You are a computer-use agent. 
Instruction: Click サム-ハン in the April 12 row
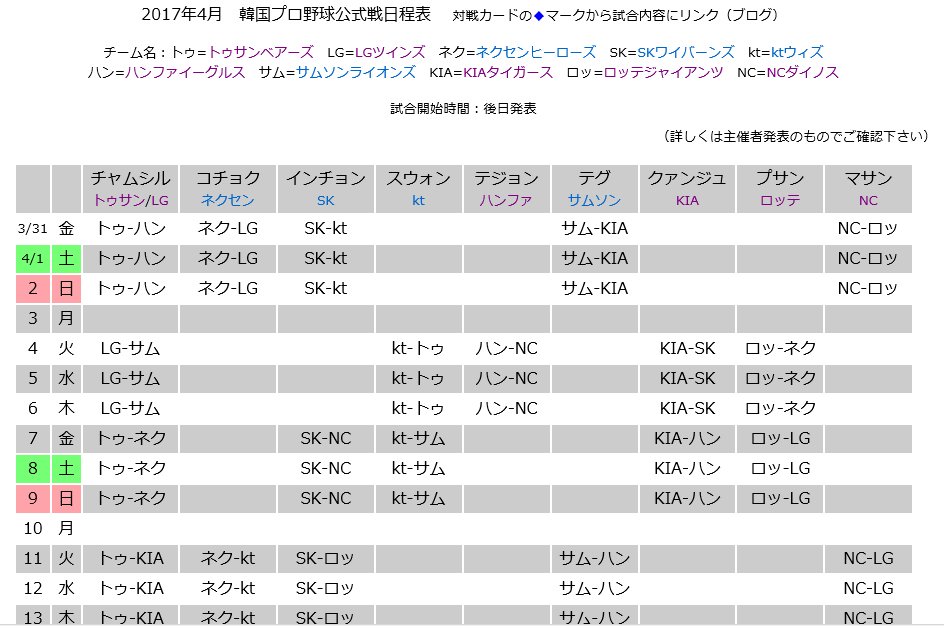594,589
